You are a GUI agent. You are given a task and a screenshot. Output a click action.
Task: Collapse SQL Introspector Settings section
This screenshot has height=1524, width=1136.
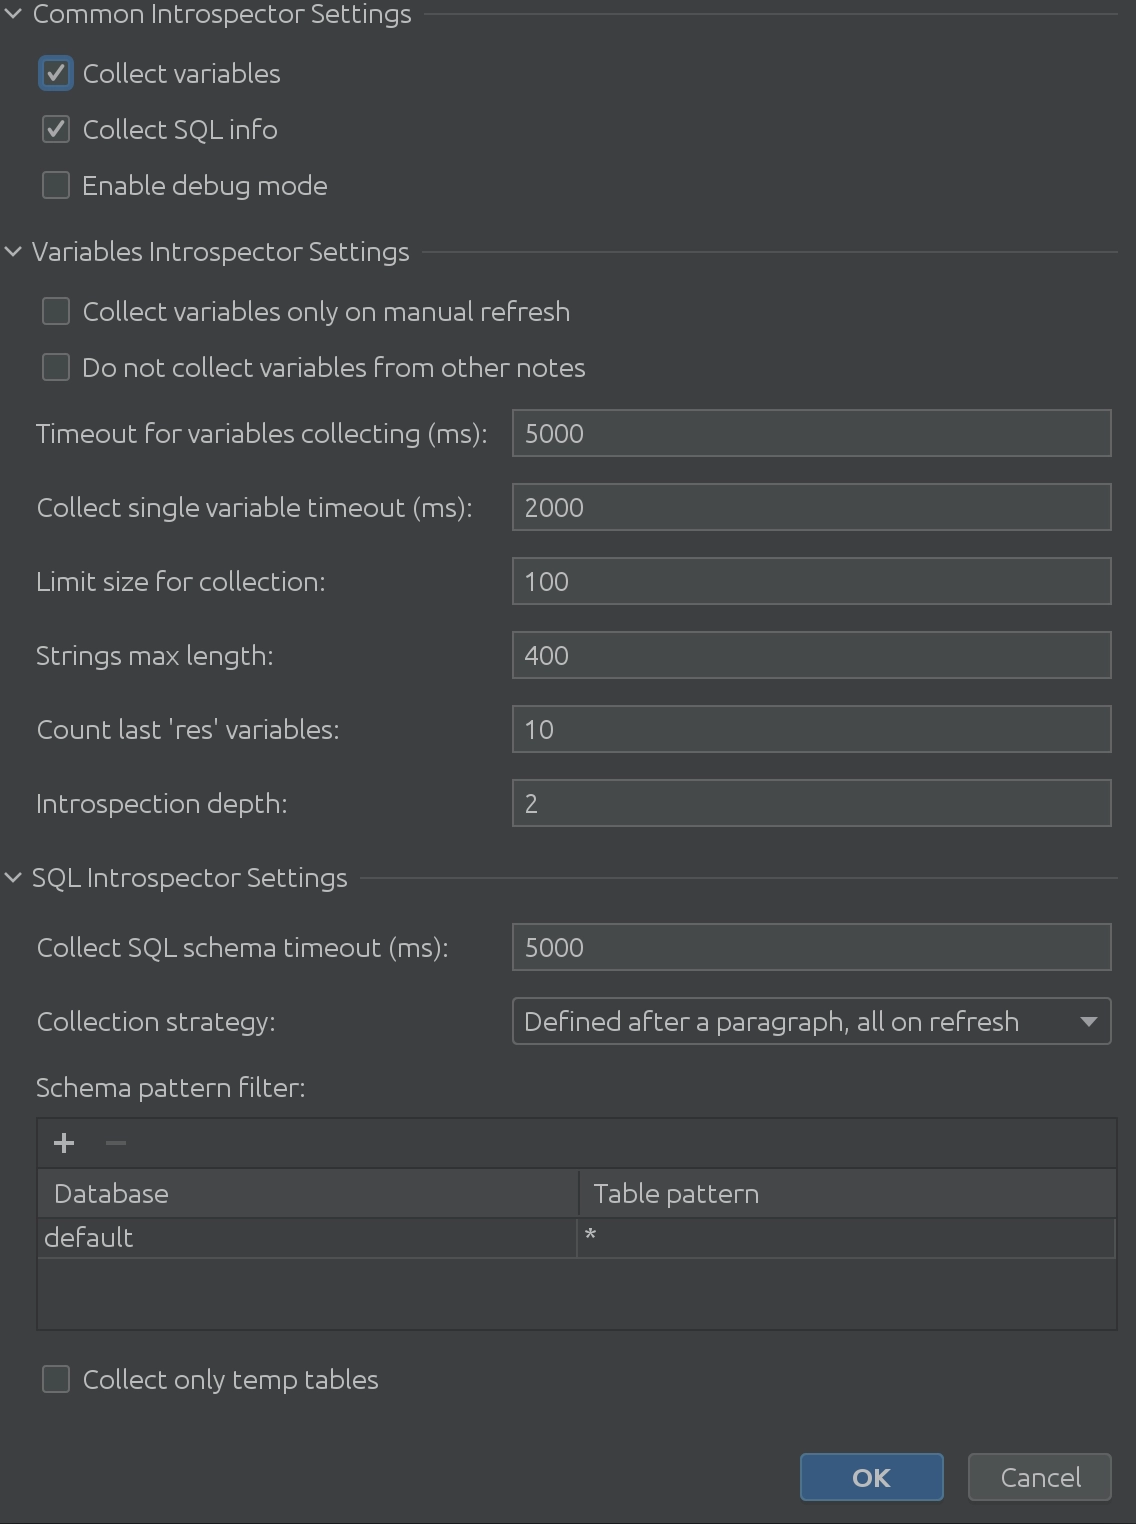point(13,878)
